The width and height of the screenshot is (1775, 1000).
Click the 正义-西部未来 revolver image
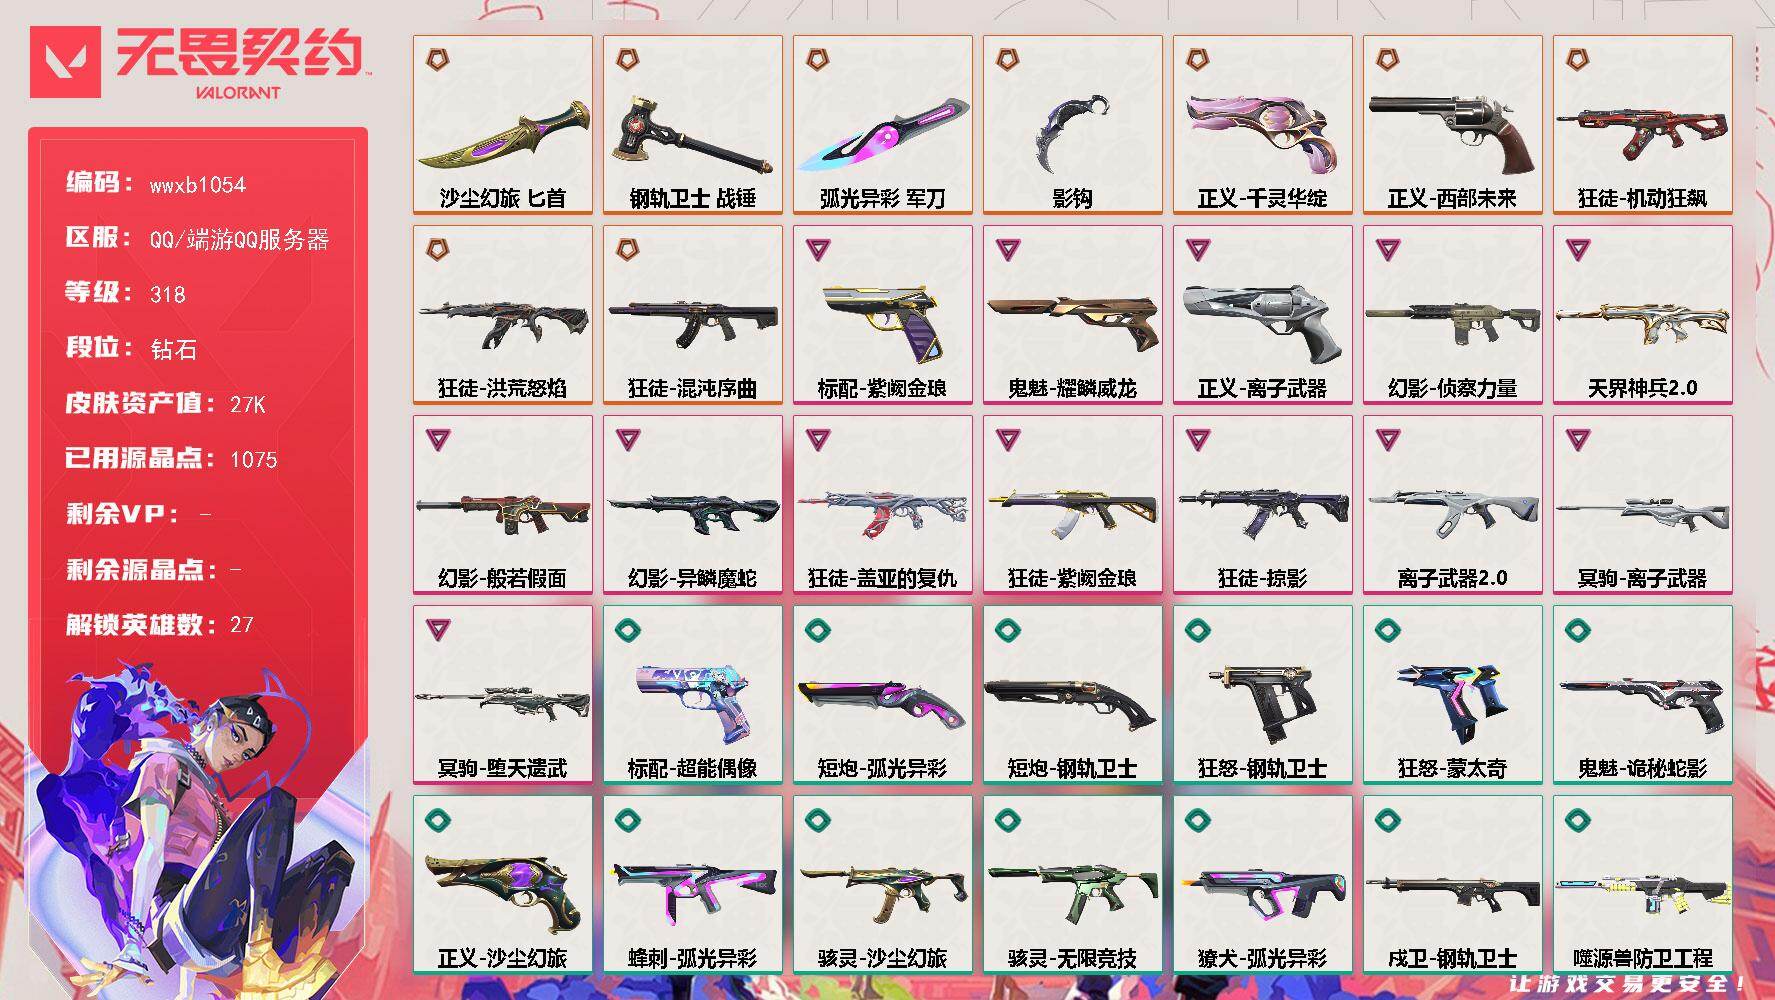1452,130
